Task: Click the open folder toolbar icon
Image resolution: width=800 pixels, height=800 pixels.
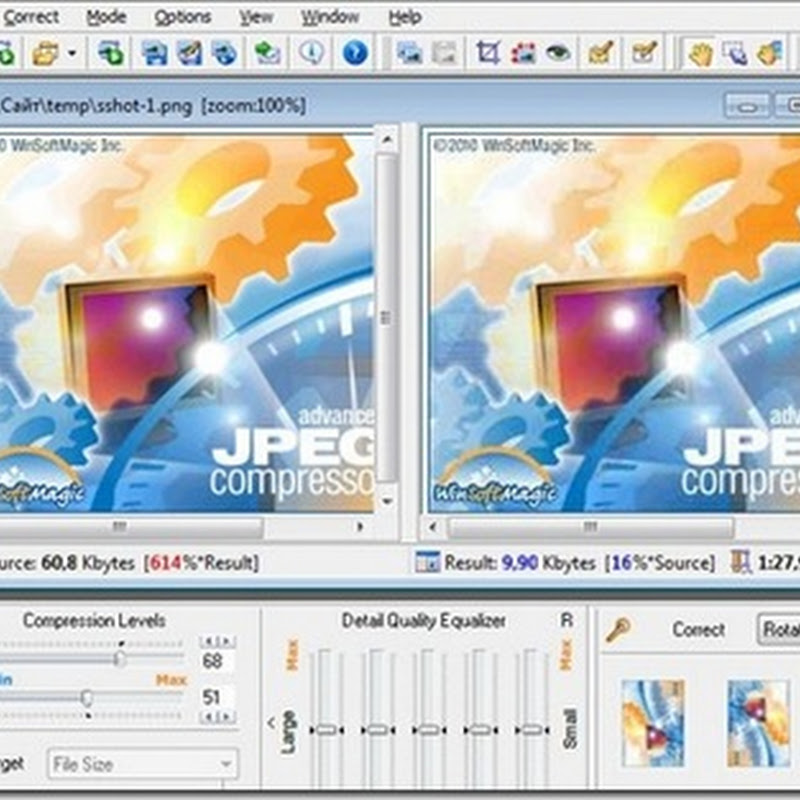Action: point(45,53)
